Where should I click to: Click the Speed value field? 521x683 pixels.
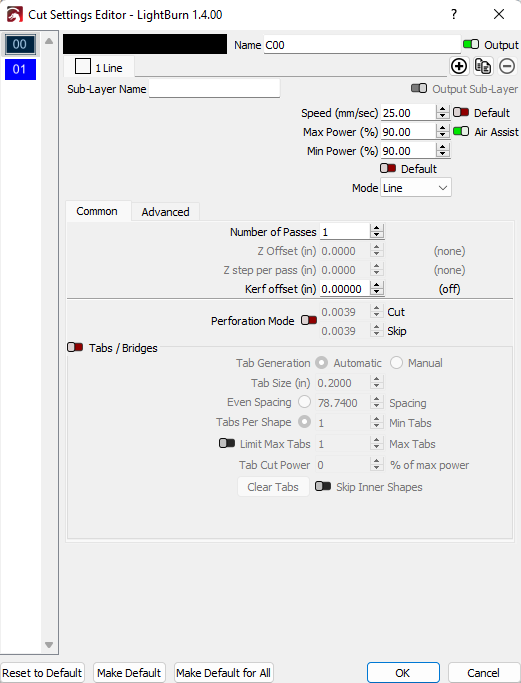[x=408, y=113]
